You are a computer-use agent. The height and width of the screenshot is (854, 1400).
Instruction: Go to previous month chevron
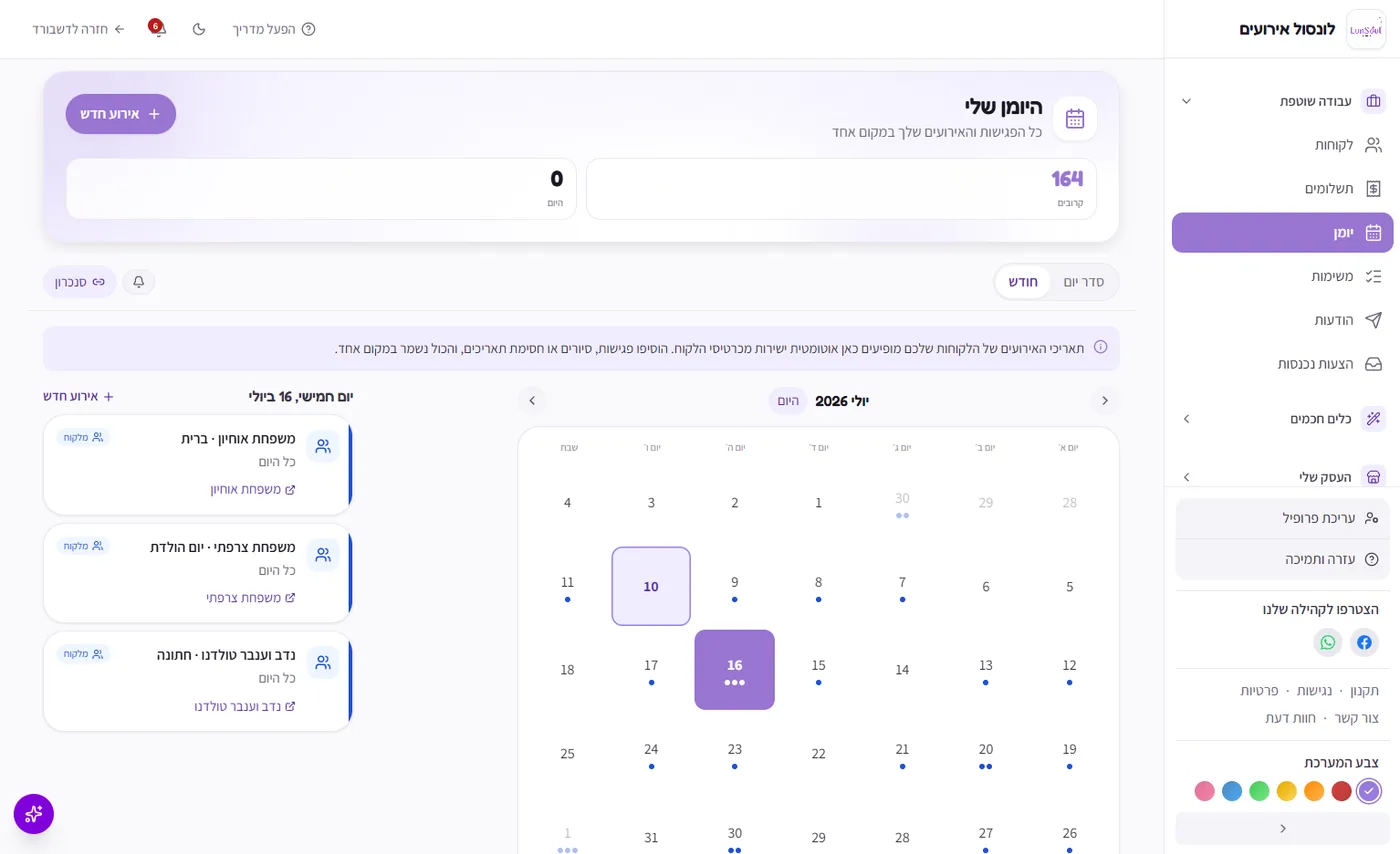[x=1105, y=401]
